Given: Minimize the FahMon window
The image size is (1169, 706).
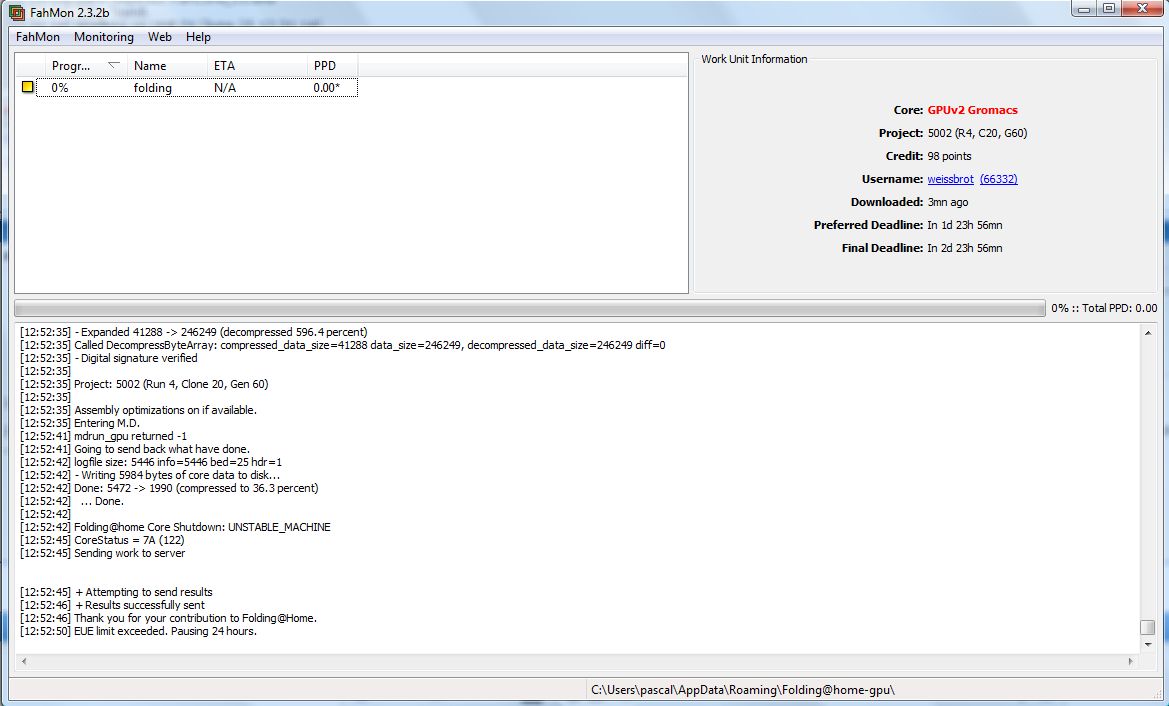Looking at the screenshot, I should tap(1084, 9).
